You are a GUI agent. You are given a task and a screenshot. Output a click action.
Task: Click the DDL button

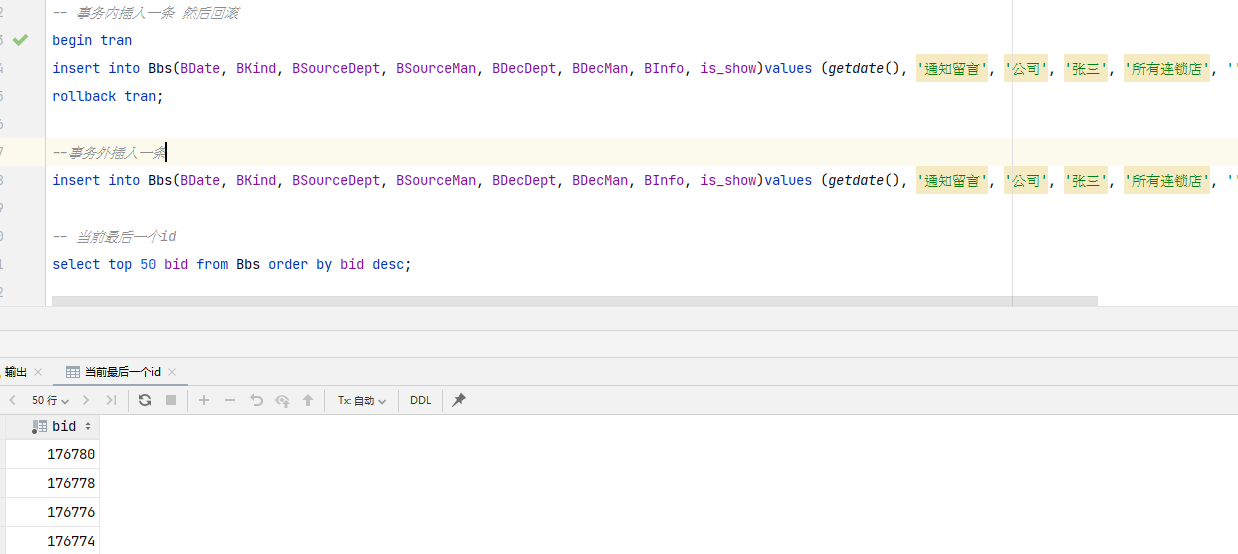coord(421,400)
